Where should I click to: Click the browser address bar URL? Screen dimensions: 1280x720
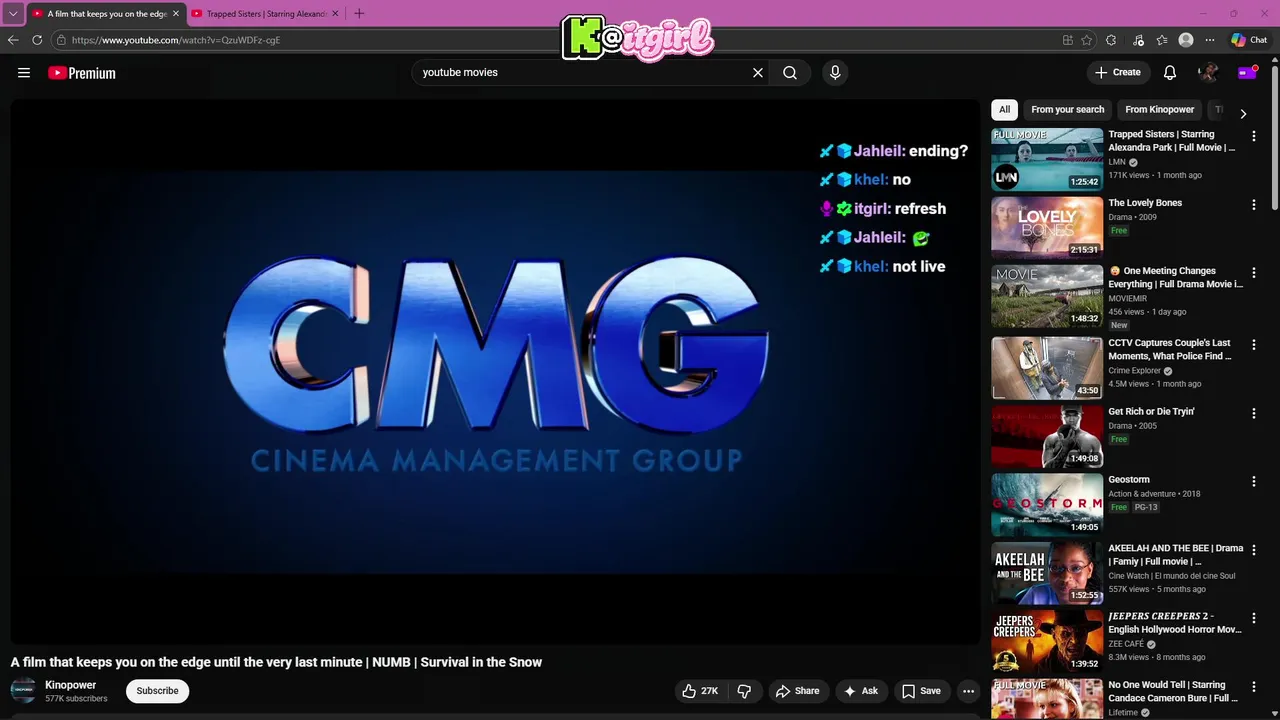[x=175, y=40]
